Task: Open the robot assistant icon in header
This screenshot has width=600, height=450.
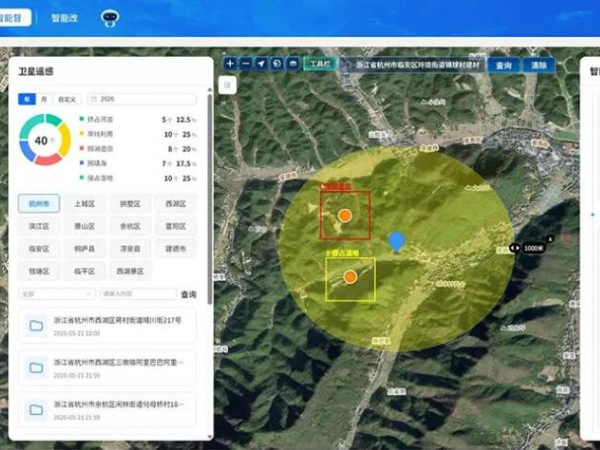Action: pos(110,18)
